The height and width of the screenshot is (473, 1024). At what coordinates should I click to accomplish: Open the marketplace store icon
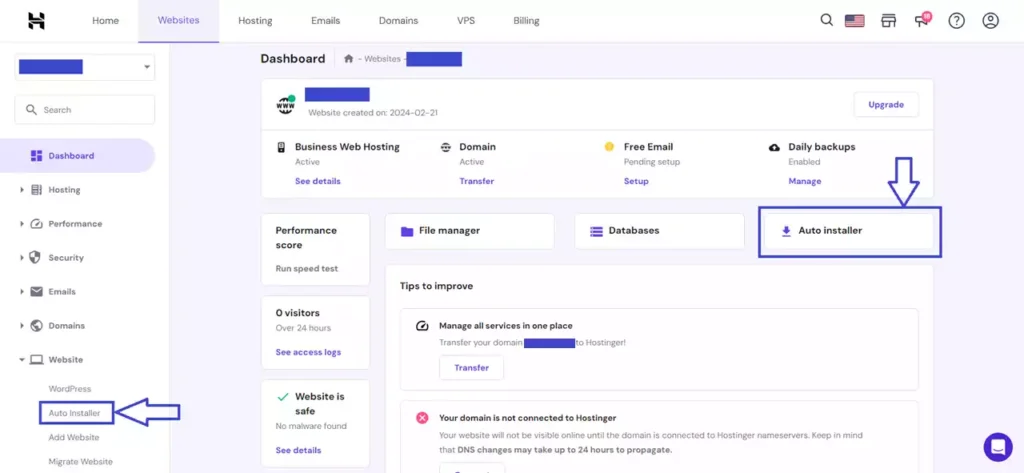coord(888,21)
